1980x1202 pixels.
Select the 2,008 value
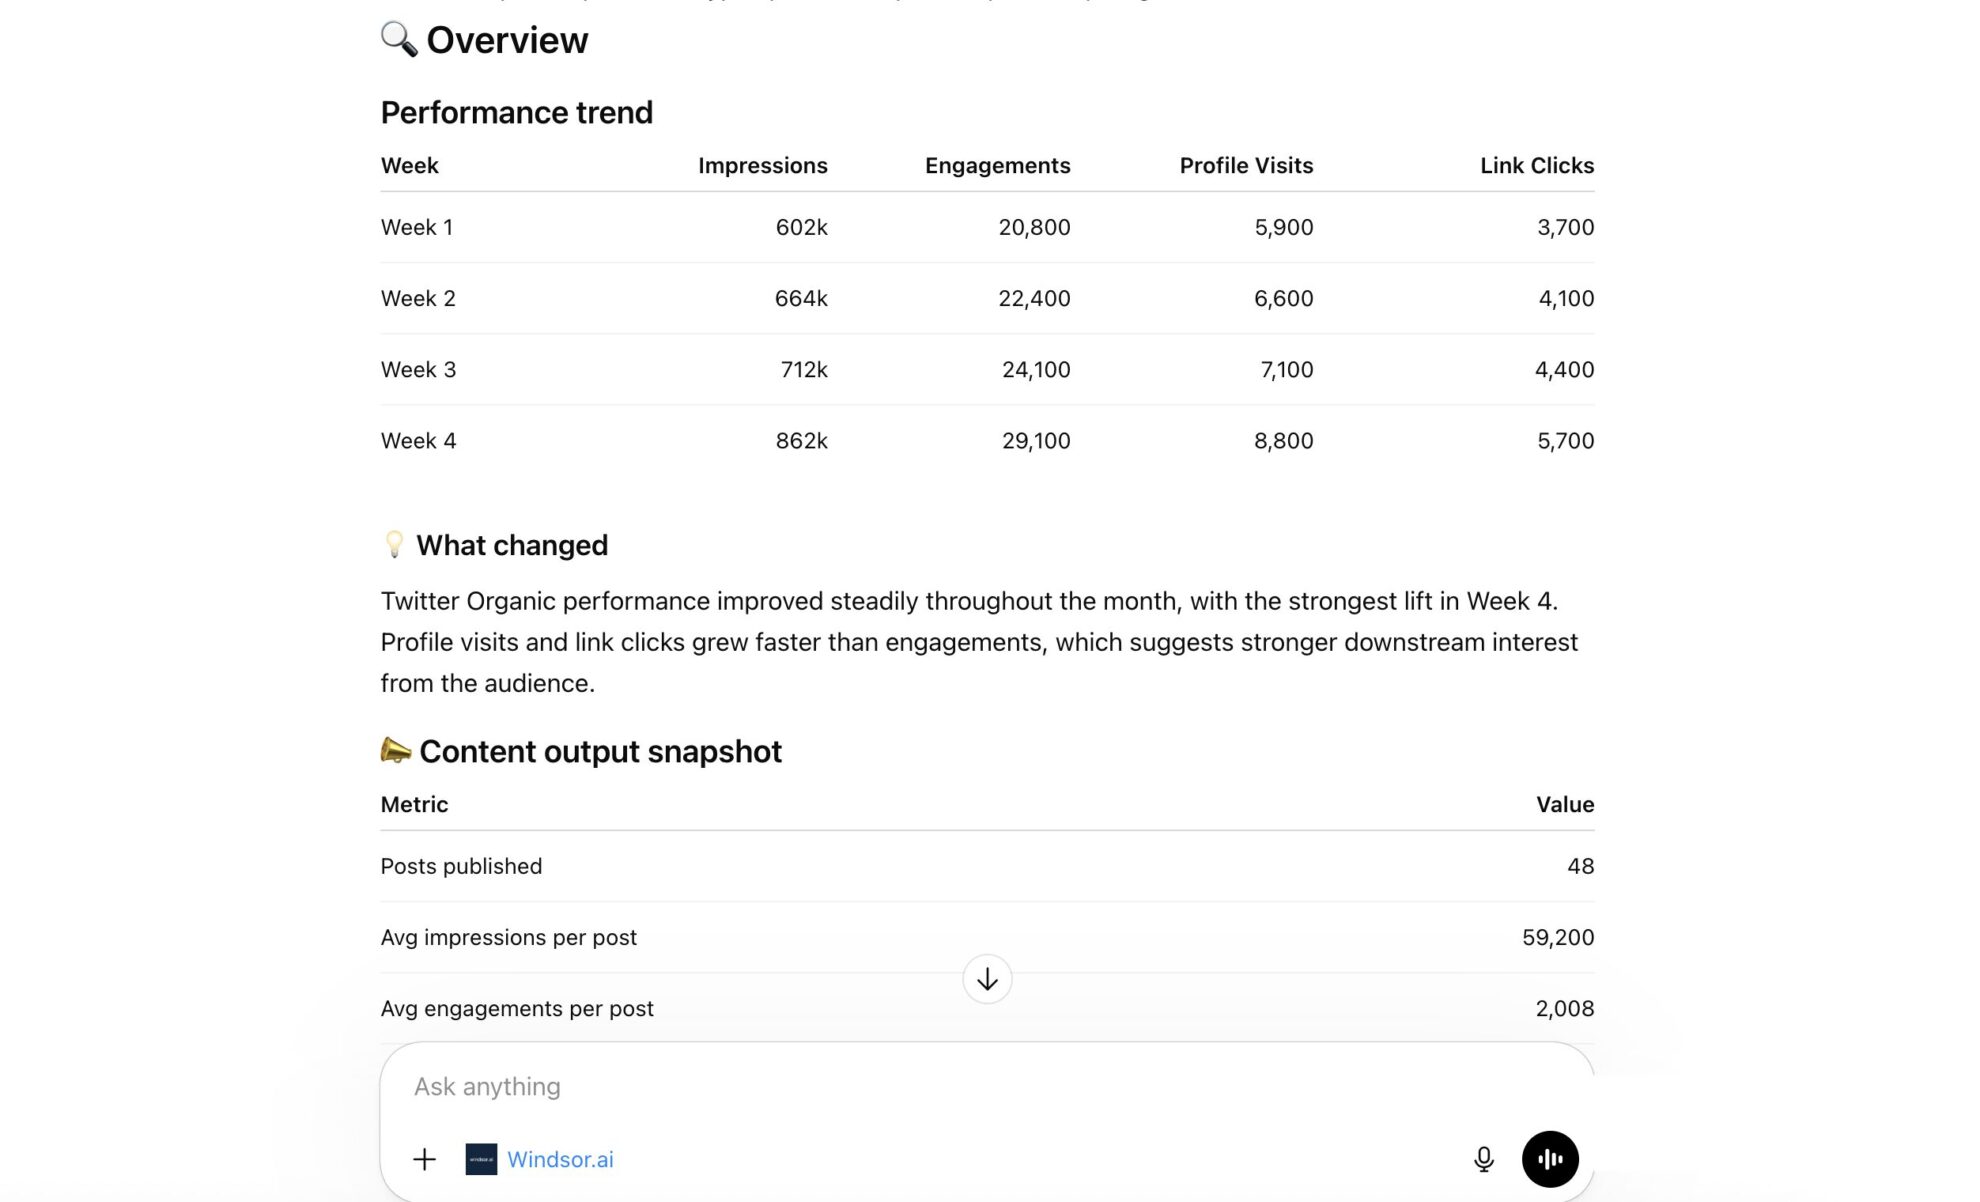(1565, 1008)
